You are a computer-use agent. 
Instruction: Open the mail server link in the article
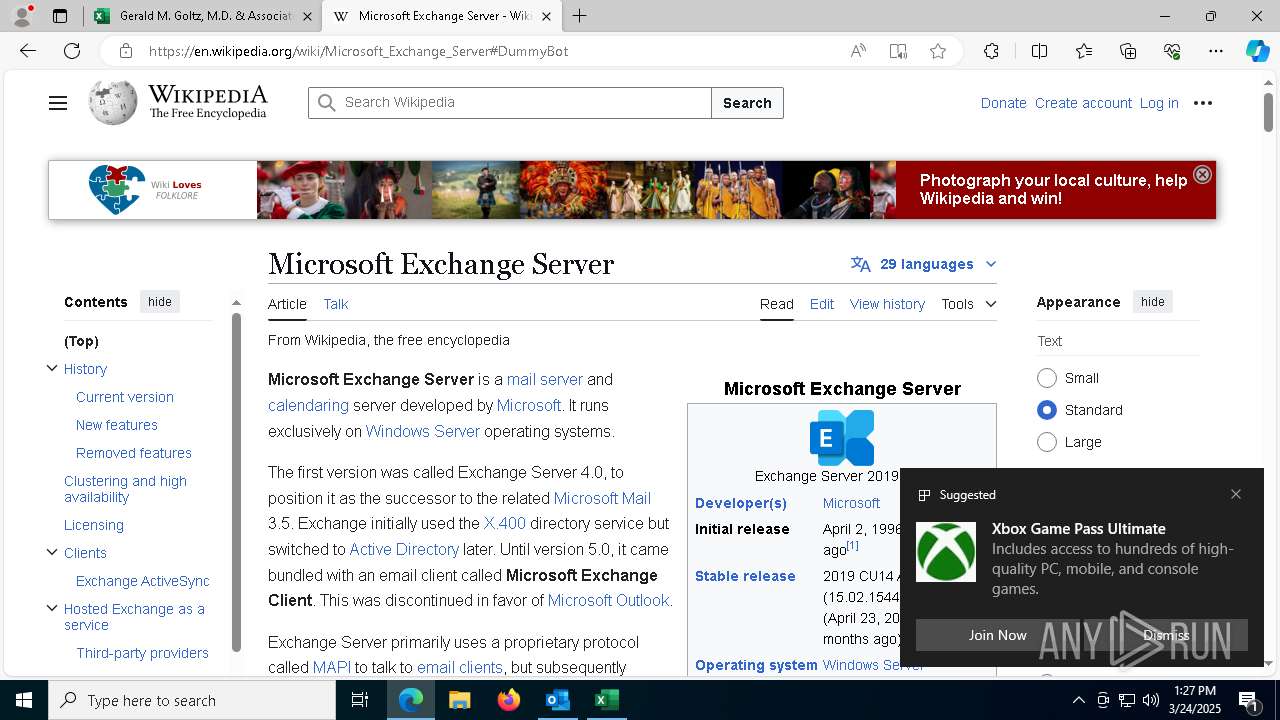[x=545, y=379]
